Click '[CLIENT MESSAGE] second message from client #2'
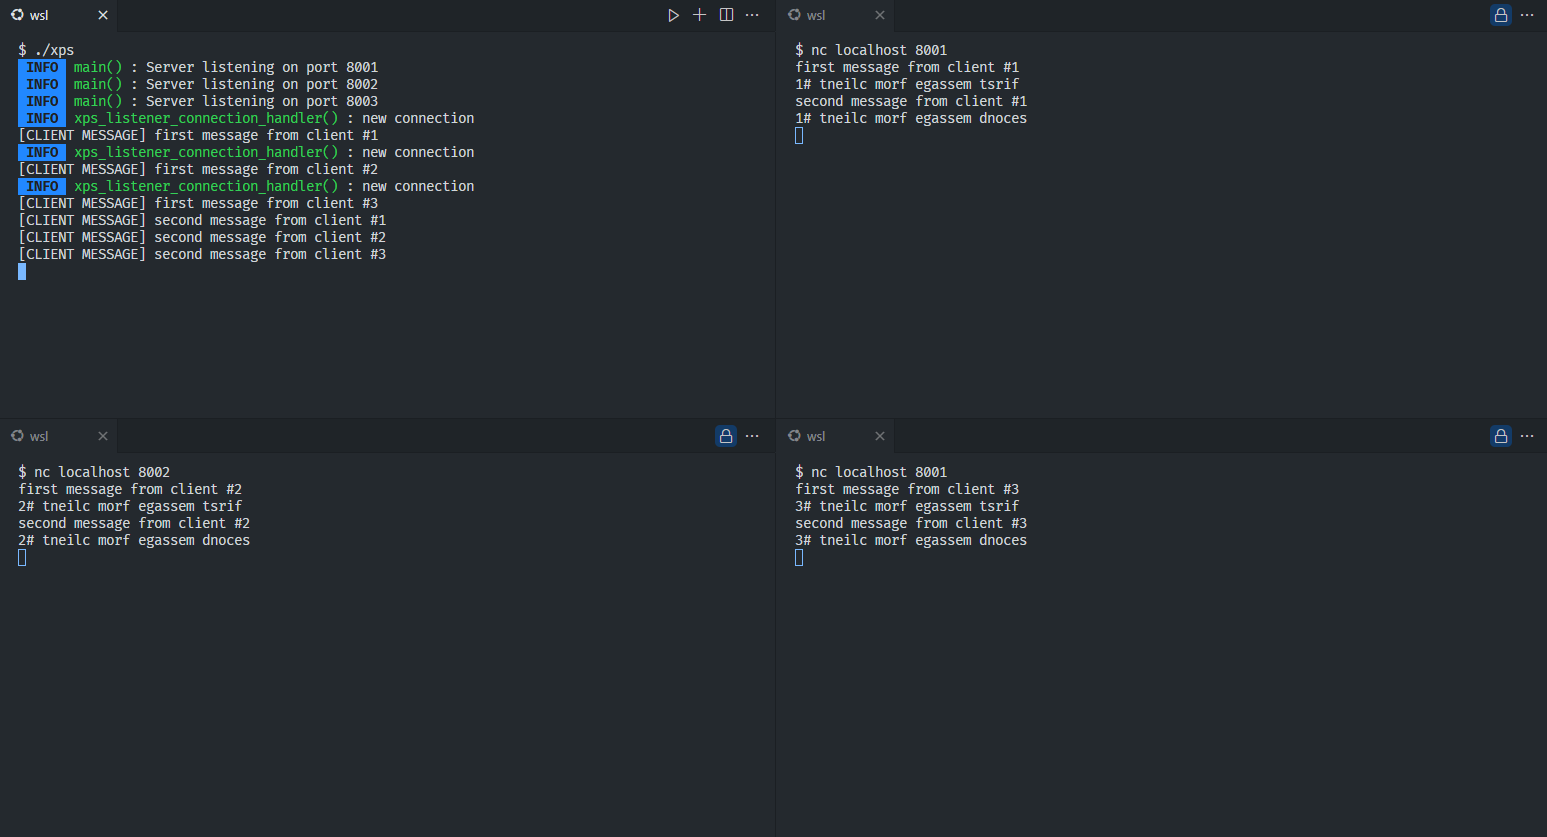The width and height of the screenshot is (1547, 837). [202, 237]
